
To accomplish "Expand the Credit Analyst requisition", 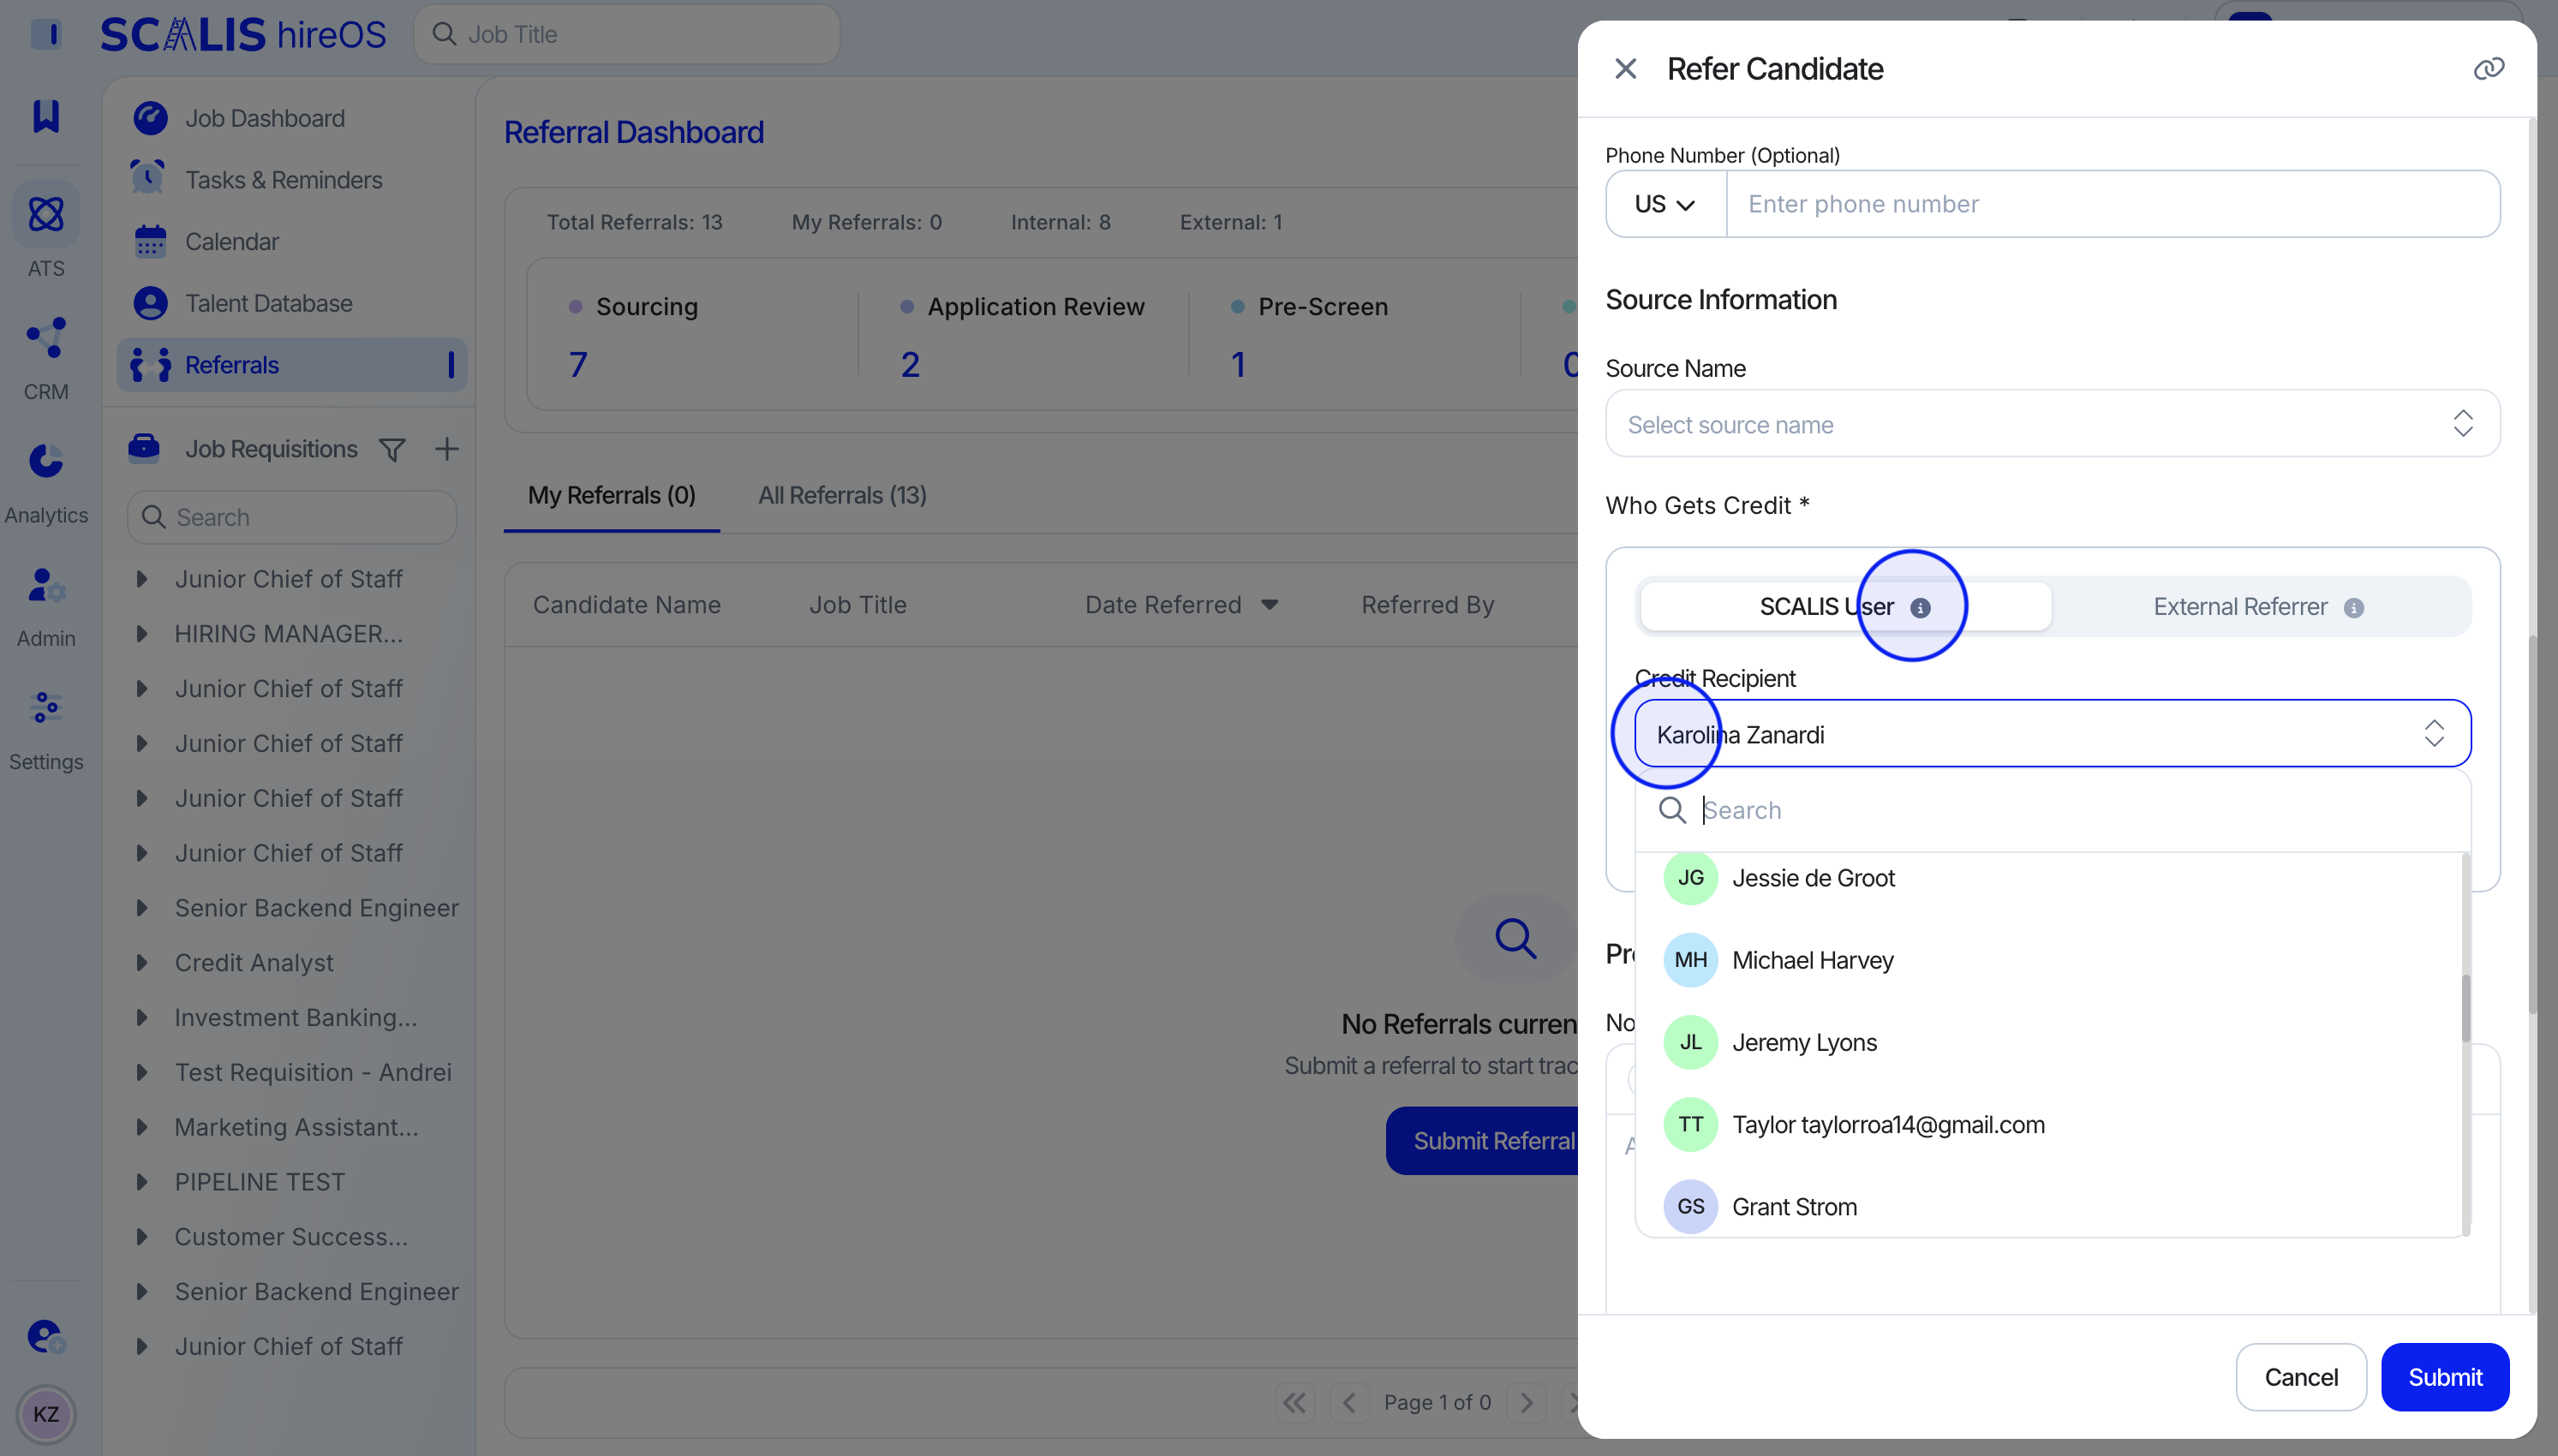I will [x=142, y=963].
